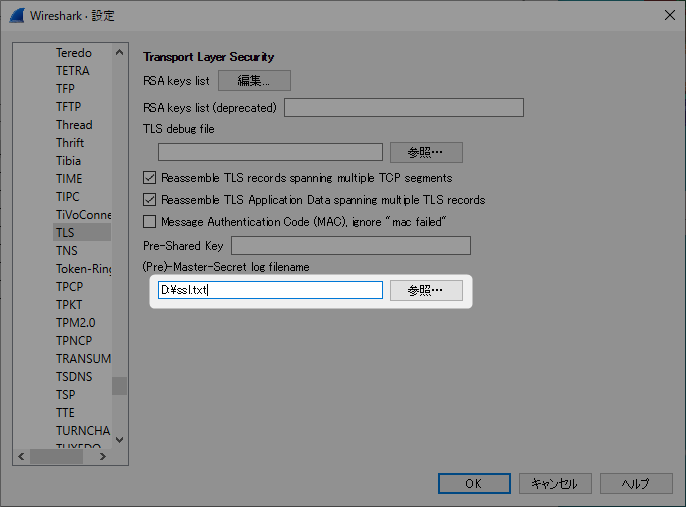This screenshot has width=686, height=507.
Task: Close the Wireshark settings dialog
Action: coord(669,15)
